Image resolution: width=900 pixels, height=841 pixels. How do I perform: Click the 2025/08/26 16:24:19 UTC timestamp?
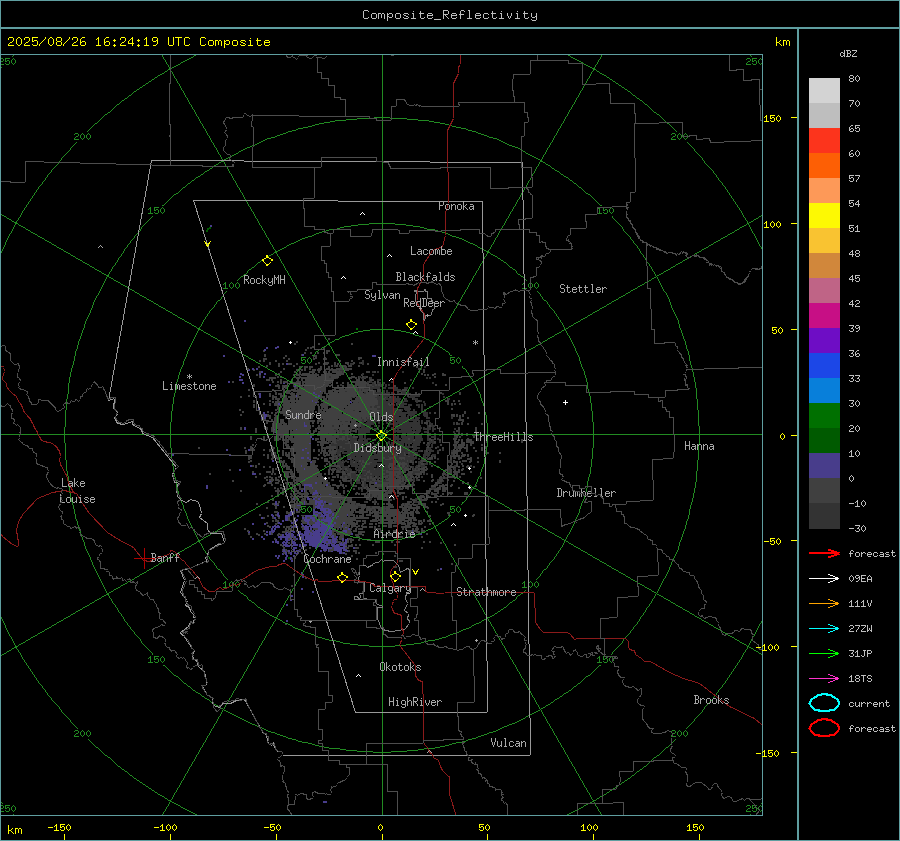pos(91,42)
